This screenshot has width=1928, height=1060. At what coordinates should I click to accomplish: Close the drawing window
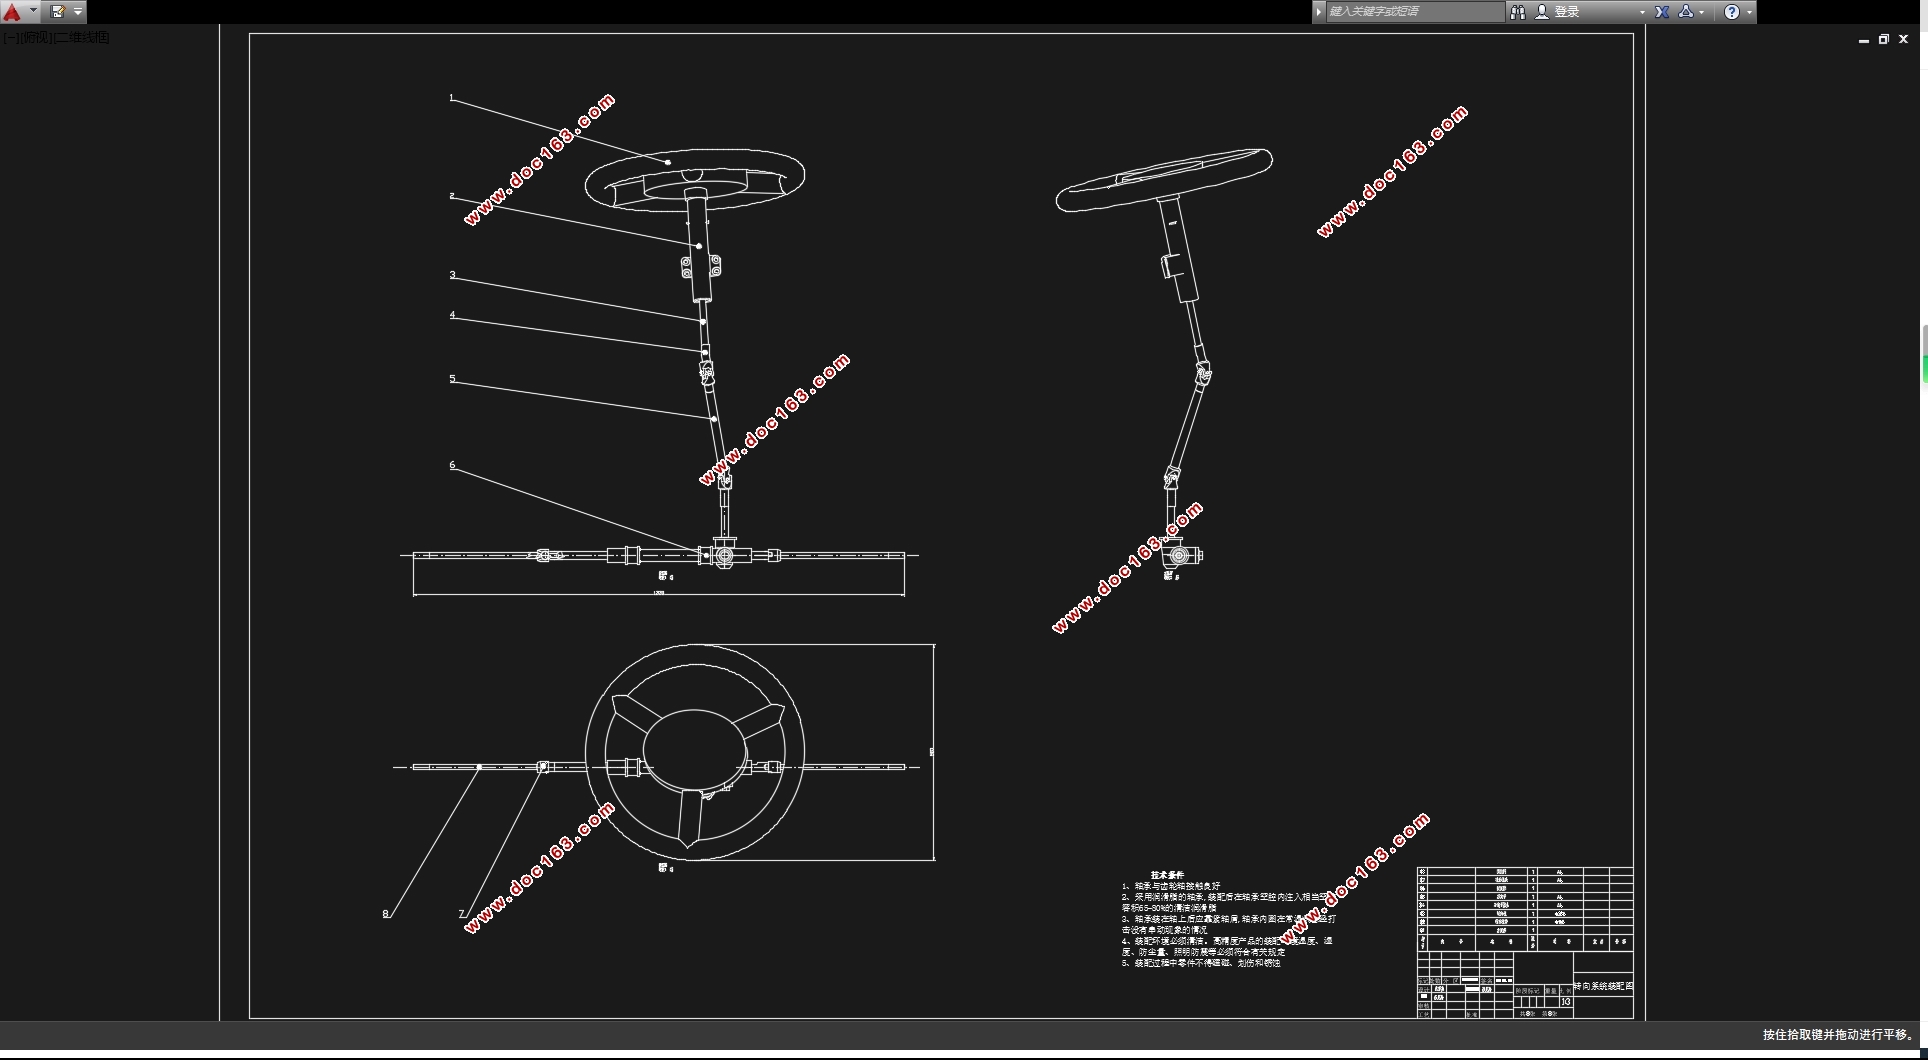[1904, 40]
